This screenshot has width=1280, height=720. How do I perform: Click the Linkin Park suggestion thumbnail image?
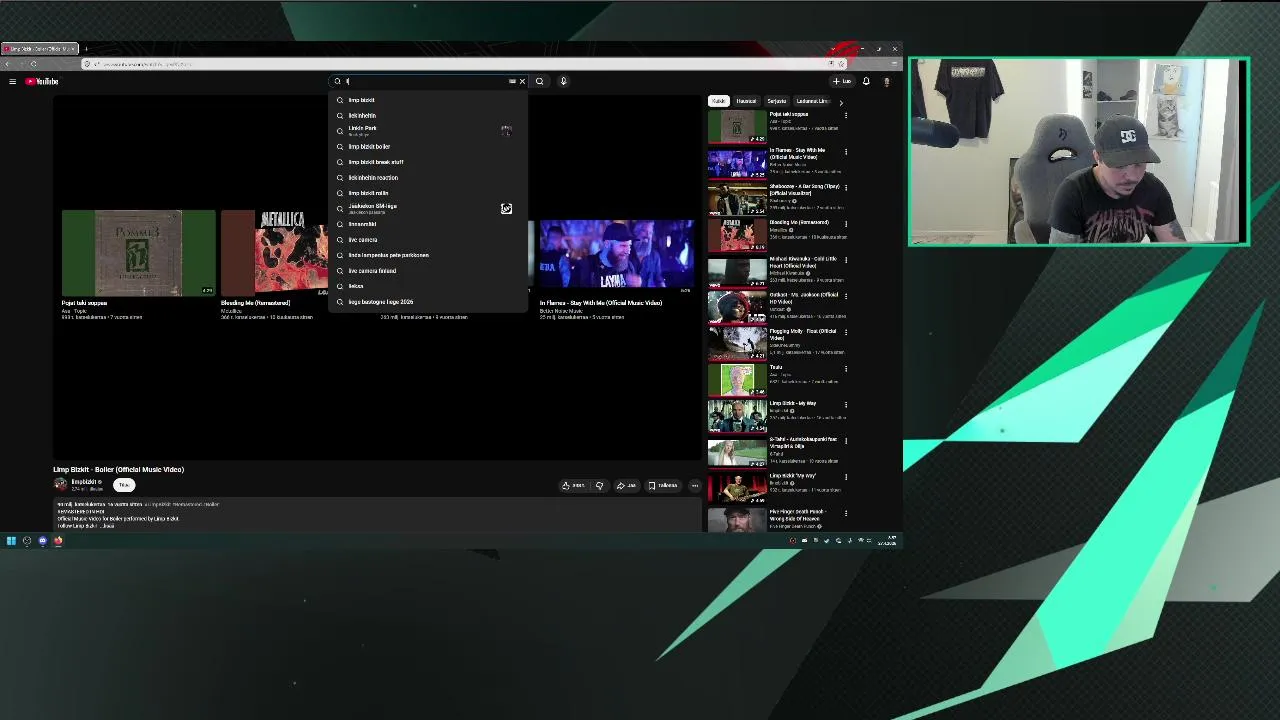506,130
